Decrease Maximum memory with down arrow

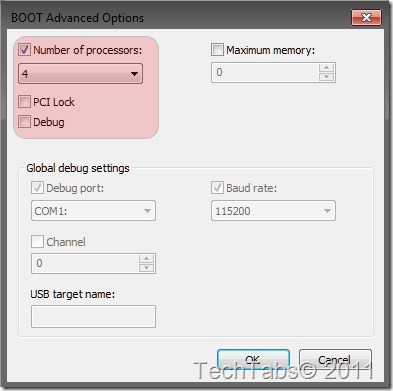coord(326,77)
